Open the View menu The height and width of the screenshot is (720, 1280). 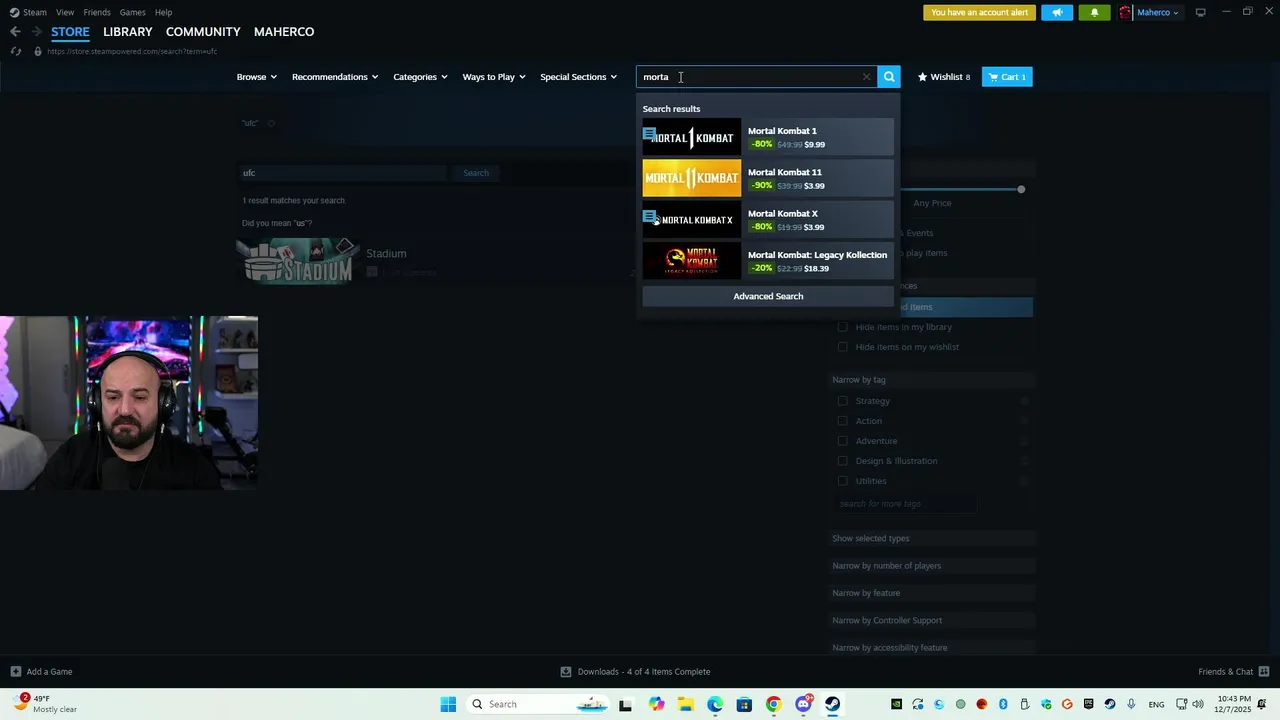pos(65,12)
